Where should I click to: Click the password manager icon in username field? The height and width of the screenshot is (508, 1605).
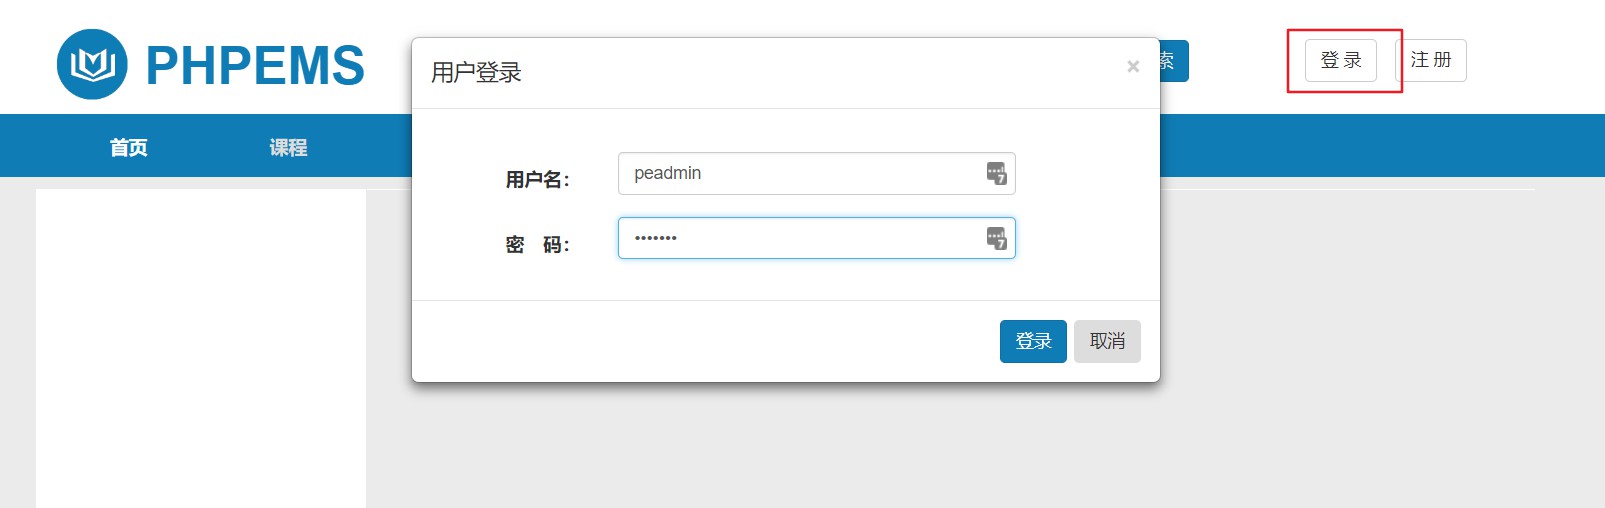coord(996,173)
